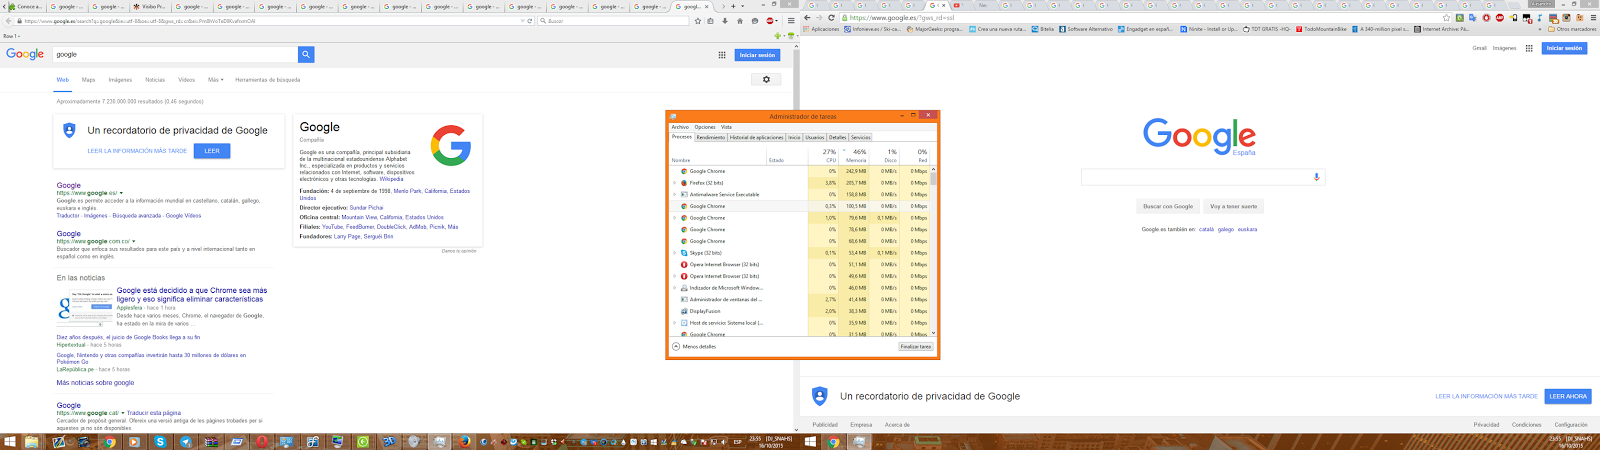Click the voice search microphone icon
1600x450 pixels.
1316,177
